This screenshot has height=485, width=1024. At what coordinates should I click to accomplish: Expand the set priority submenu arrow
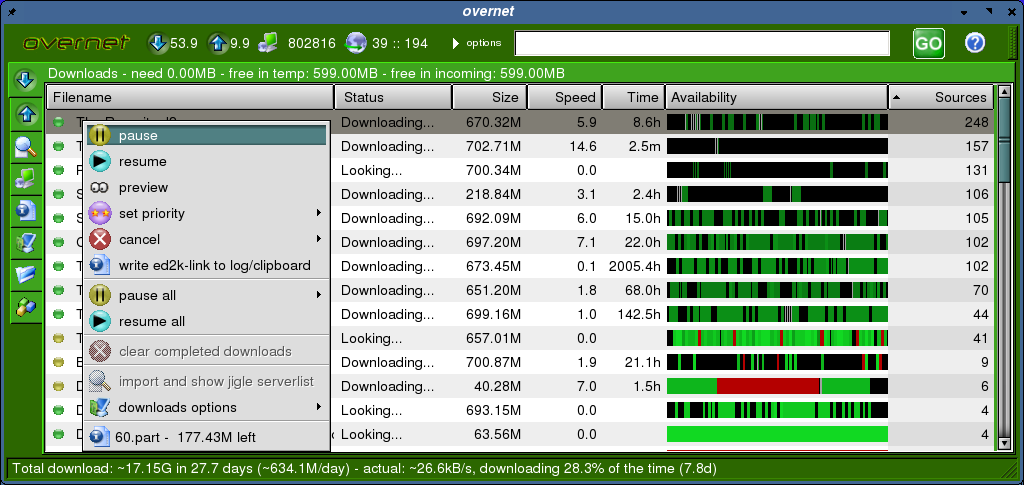319,213
